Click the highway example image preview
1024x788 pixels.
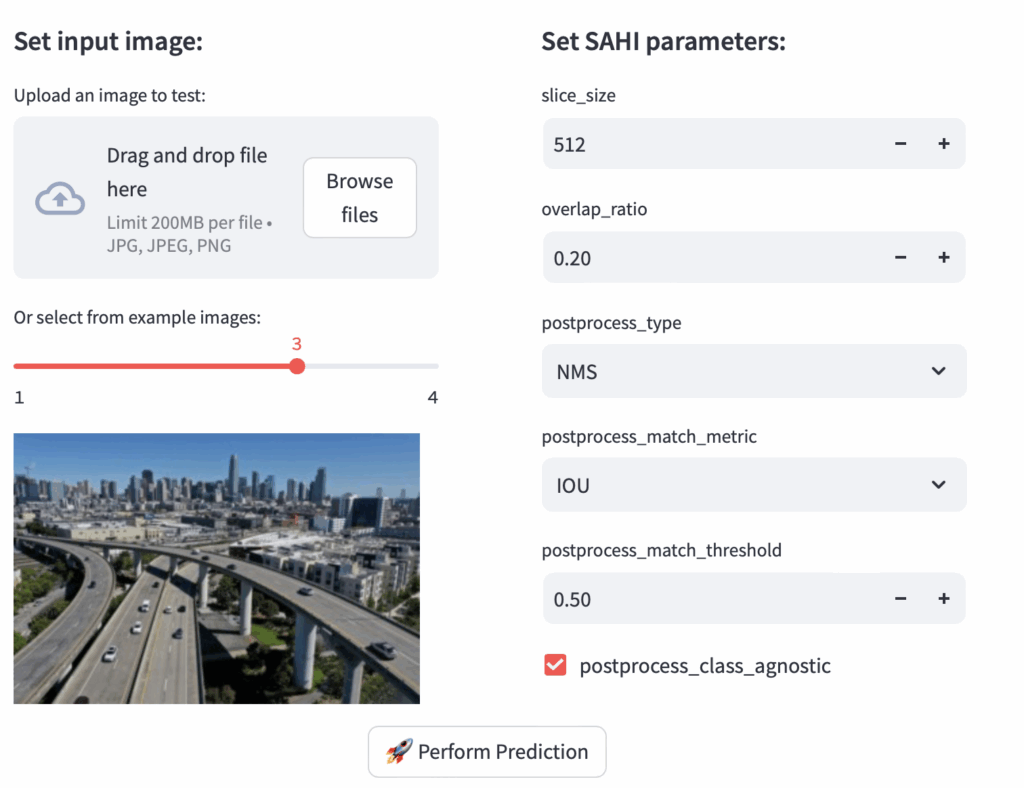coord(216,568)
